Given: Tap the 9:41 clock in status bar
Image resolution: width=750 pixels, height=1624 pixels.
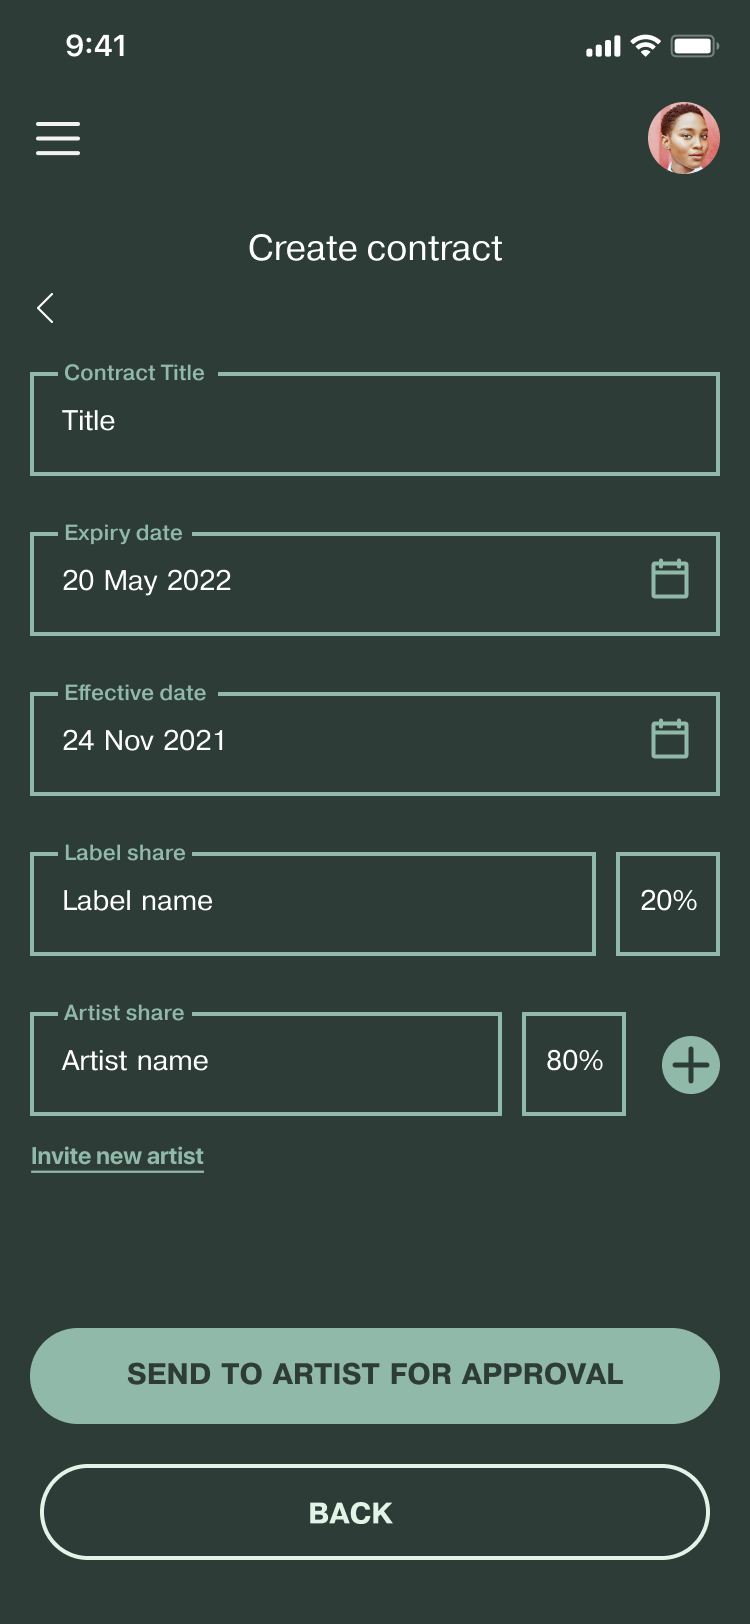Looking at the screenshot, I should coord(96,46).
